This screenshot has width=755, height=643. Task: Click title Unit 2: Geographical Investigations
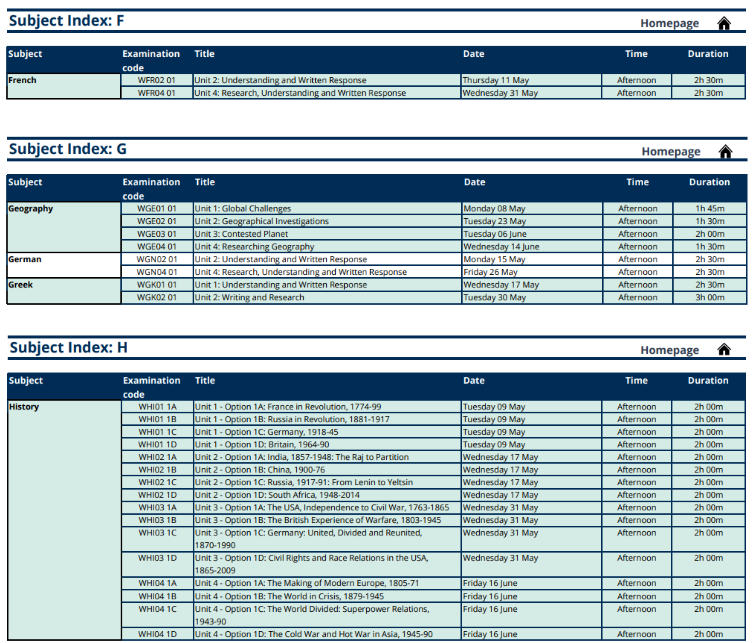tap(261, 221)
